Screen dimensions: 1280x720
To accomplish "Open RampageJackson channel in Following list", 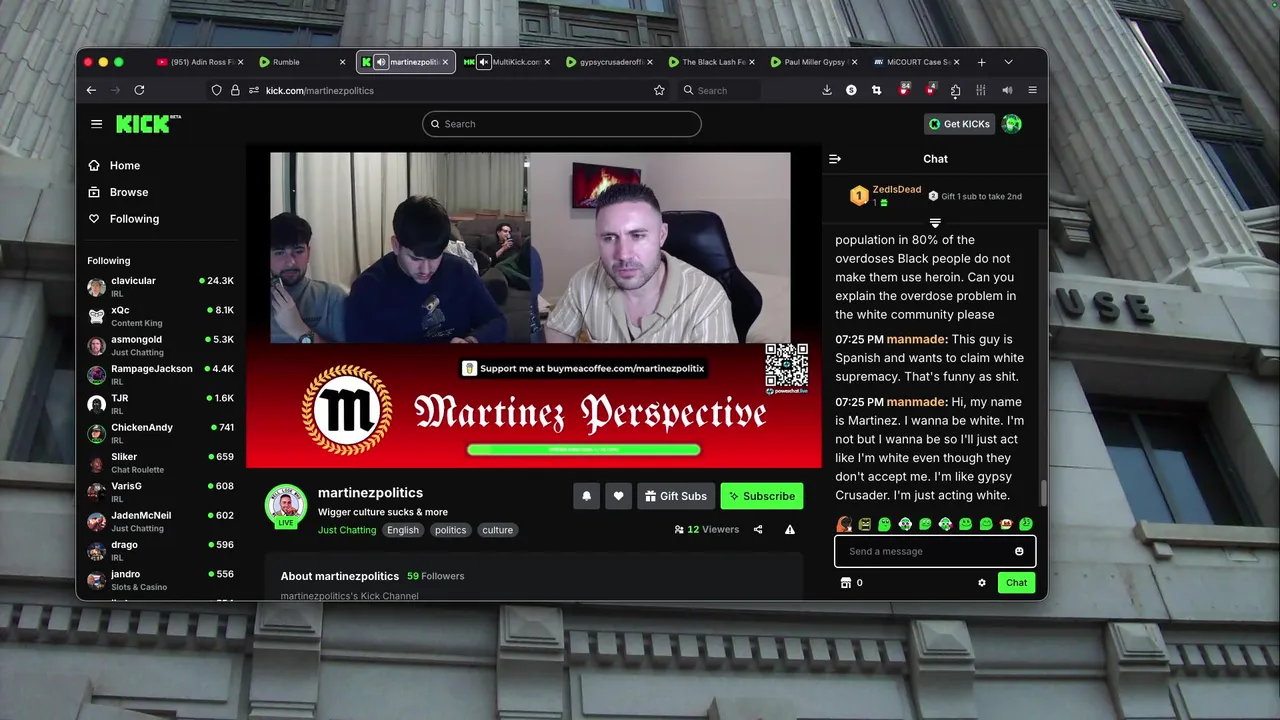I will [160, 375].
